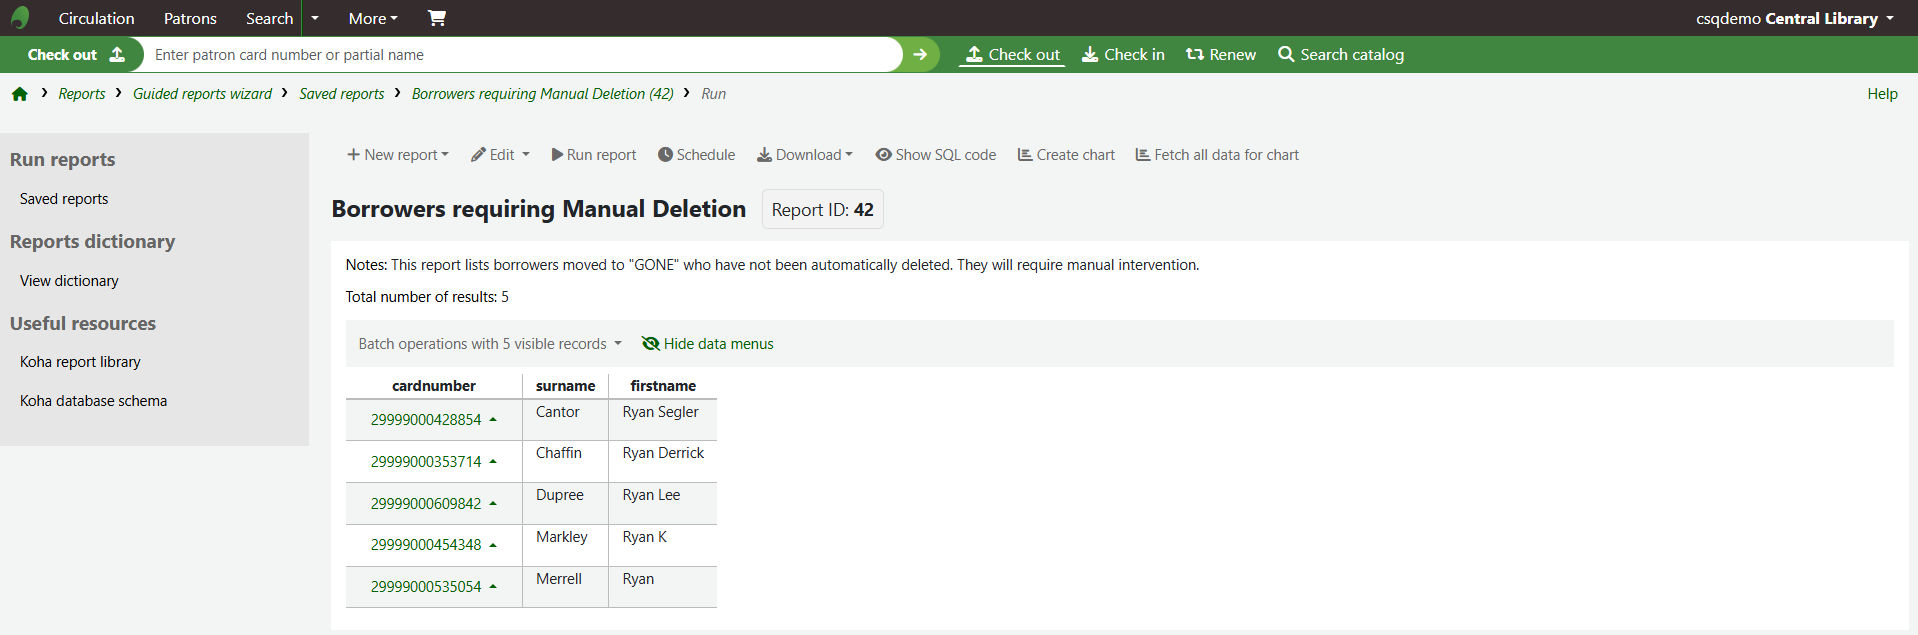Open Koha database schema link

[x=93, y=401]
